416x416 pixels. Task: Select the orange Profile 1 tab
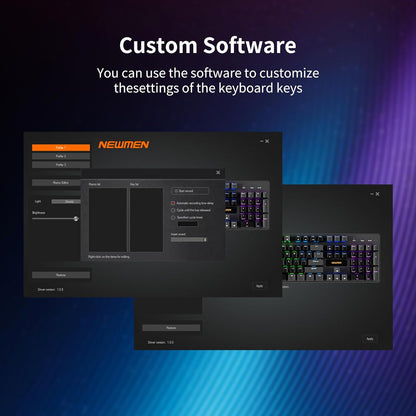click(x=61, y=147)
